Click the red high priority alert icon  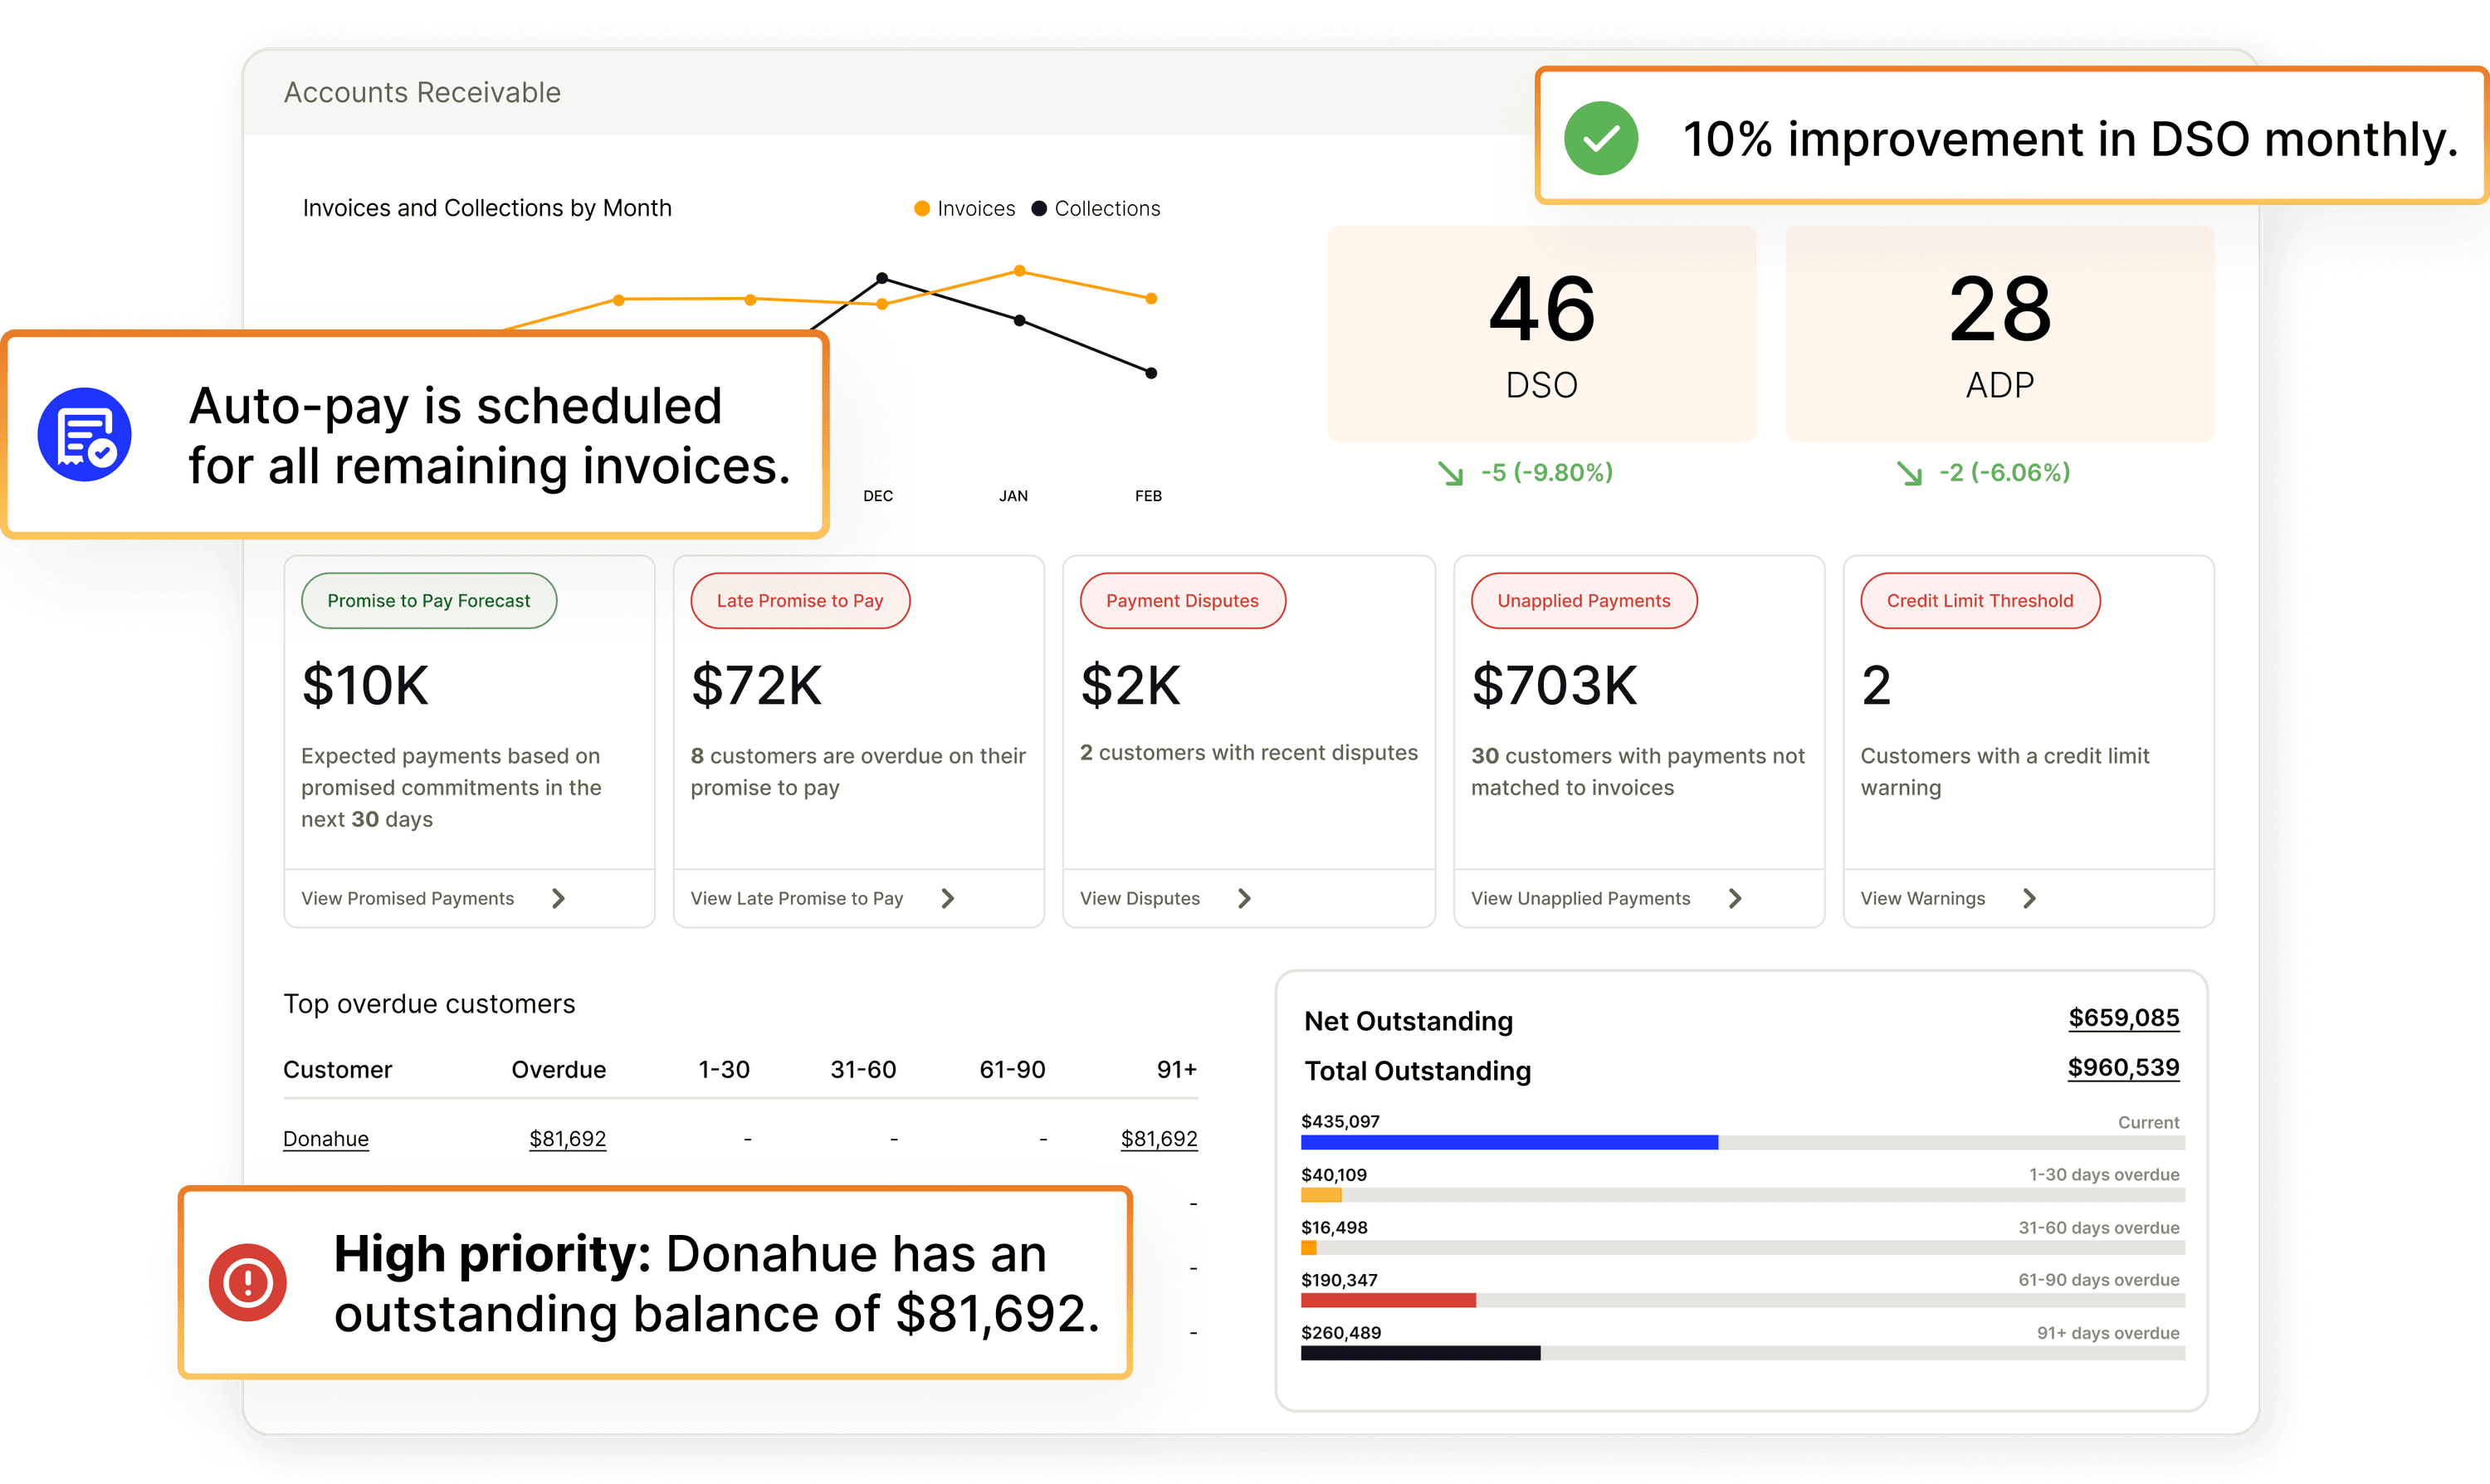click(x=247, y=1282)
